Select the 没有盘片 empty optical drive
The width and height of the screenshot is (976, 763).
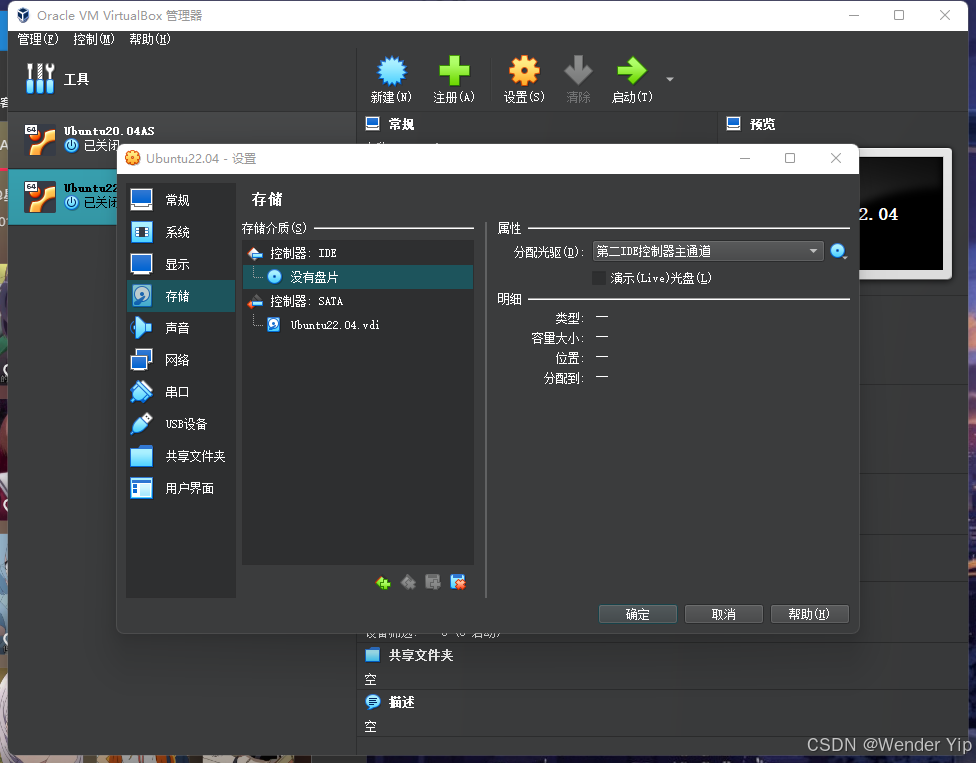358,277
